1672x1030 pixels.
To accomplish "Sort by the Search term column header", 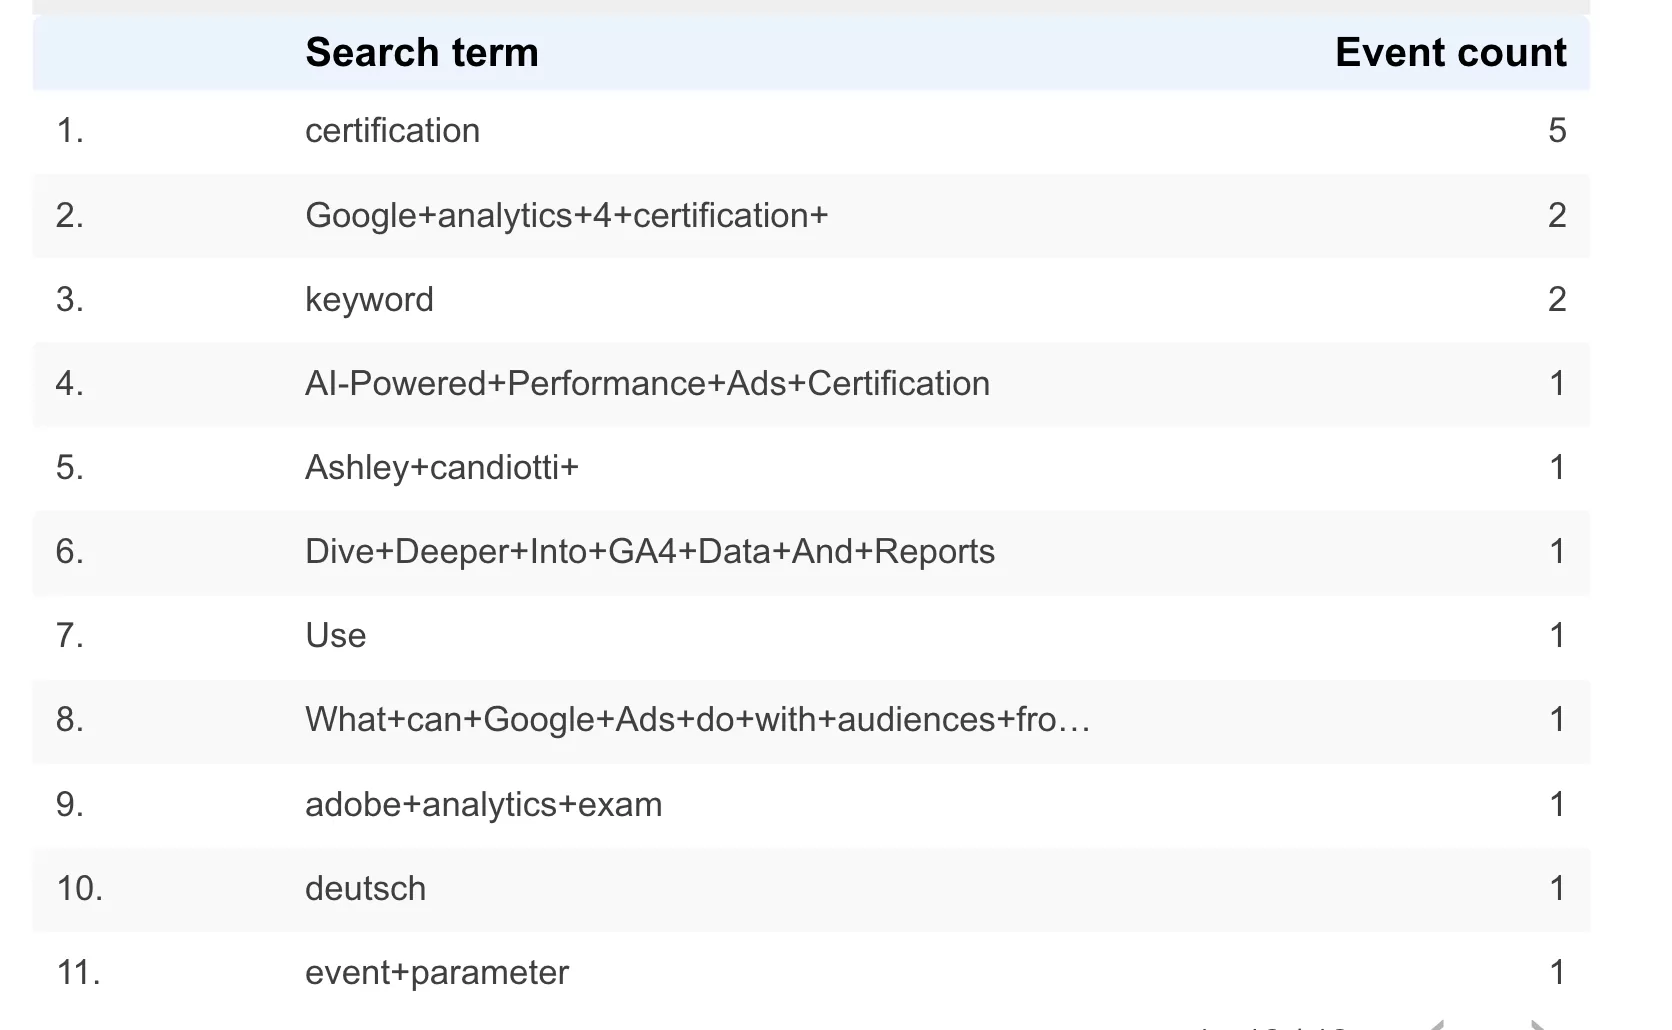I will pos(421,52).
